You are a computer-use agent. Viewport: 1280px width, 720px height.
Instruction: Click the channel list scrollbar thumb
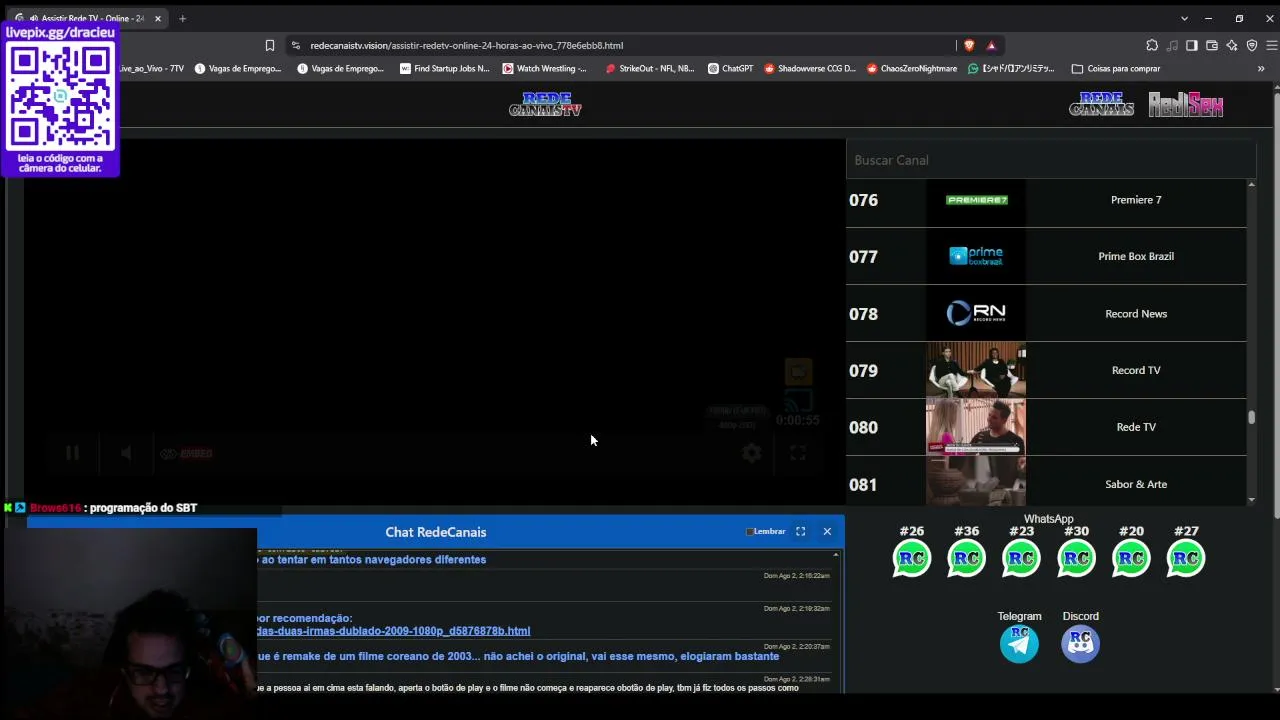pos(1251,417)
